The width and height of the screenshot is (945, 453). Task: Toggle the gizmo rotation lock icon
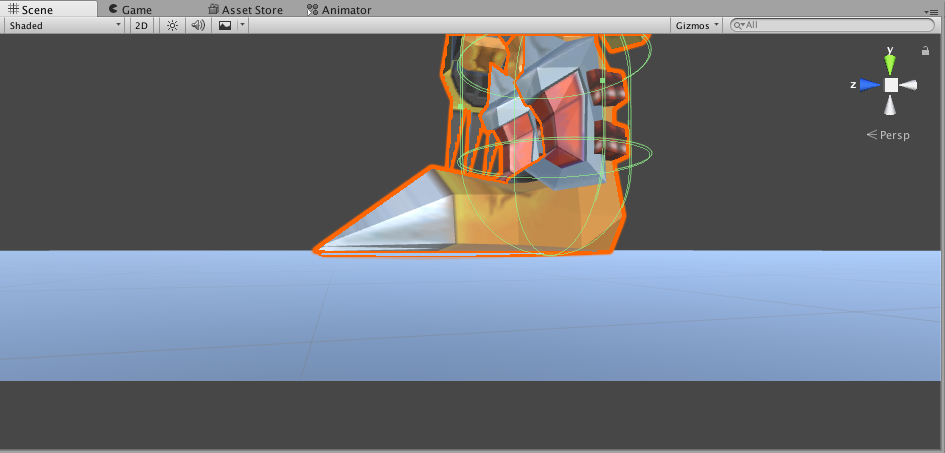click(x=925, y=51)
